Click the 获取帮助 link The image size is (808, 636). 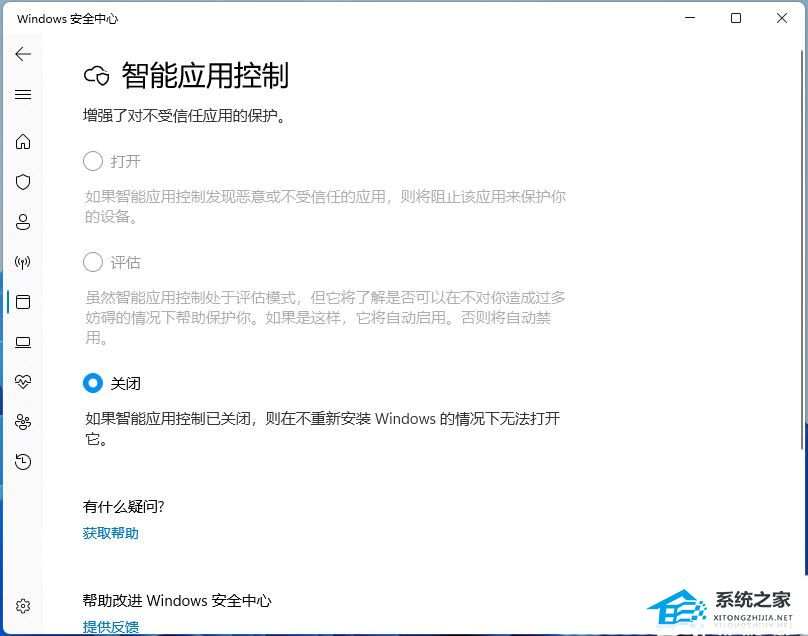pyautogui.click(x=111, y=533)
